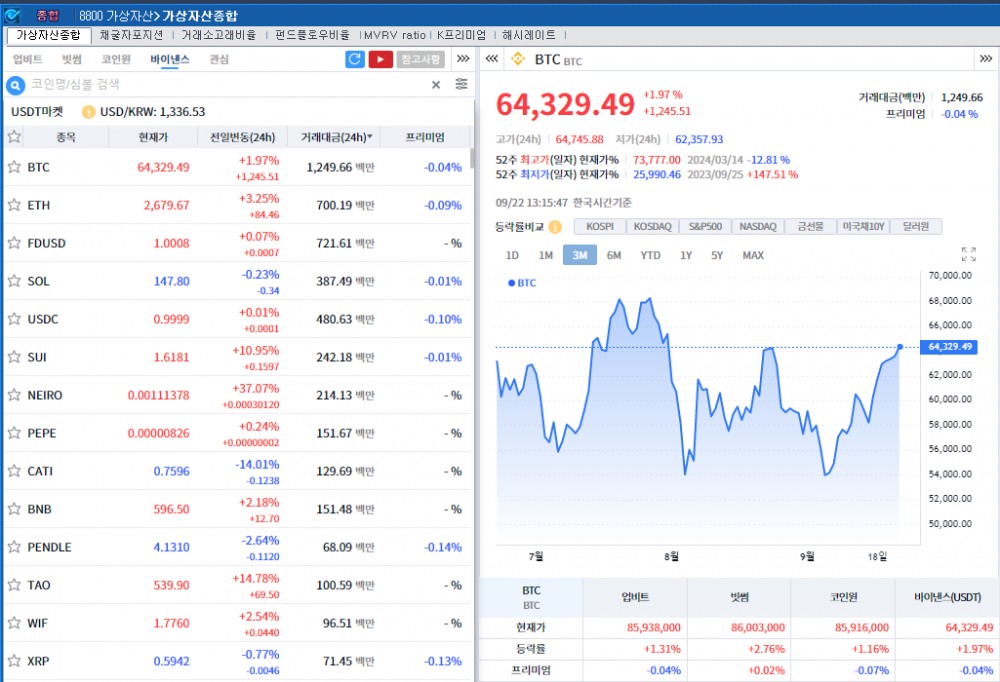Click the magnifying glass search icon
This screenshot has width=1000, height=682.
pyautogui.click(x=13, y=85)
